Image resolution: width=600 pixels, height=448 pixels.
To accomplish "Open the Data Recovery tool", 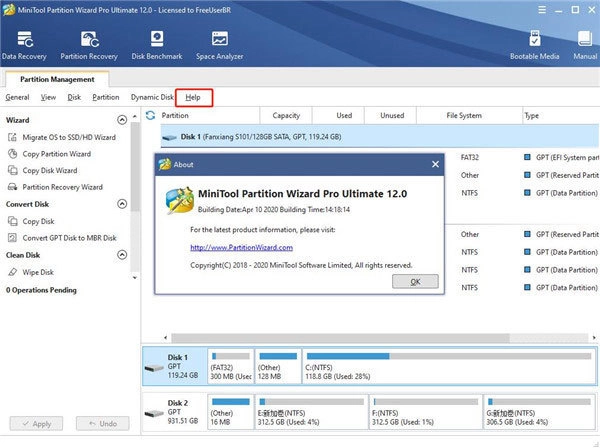I will pyautogui.click(x=24, y=45).
